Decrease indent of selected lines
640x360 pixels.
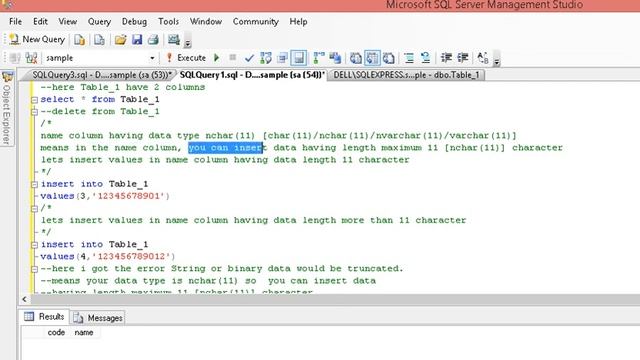pyautogui.click(x=446, y=58)
